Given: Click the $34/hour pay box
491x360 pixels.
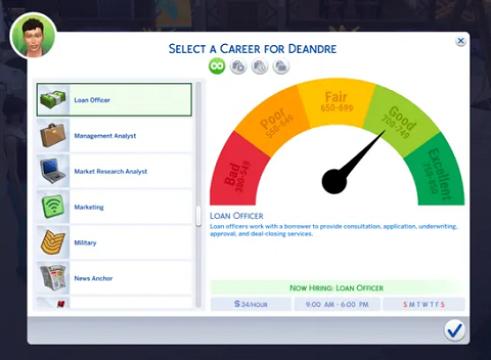Looking at the screenshot, I should (x=251, y=304).
